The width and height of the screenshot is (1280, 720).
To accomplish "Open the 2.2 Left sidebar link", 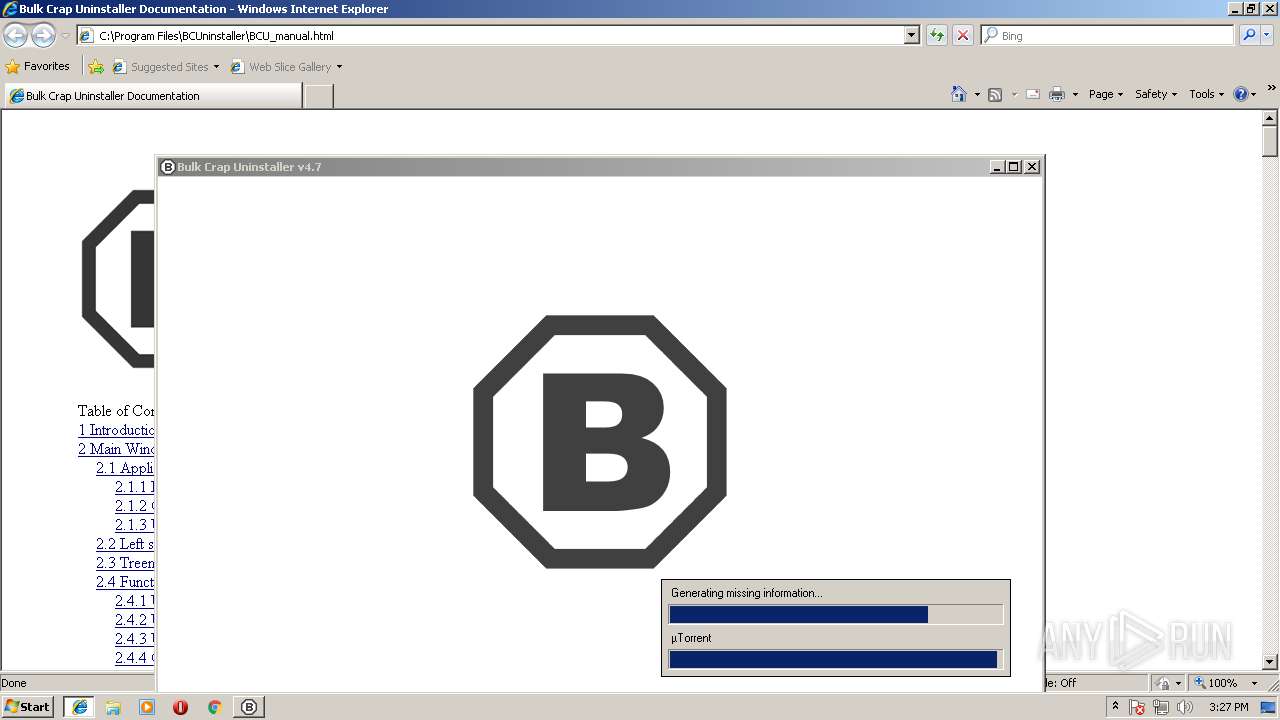I will pos(125,544).
